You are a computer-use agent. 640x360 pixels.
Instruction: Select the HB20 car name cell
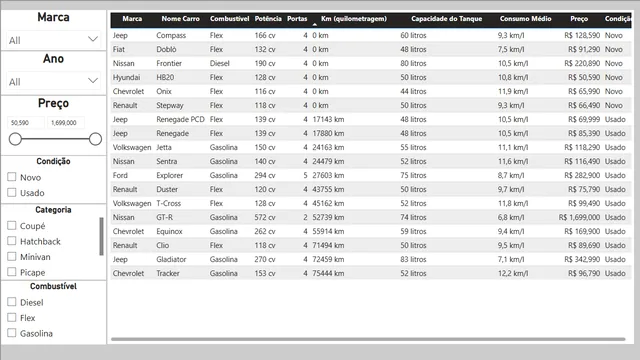coord(165,78)
